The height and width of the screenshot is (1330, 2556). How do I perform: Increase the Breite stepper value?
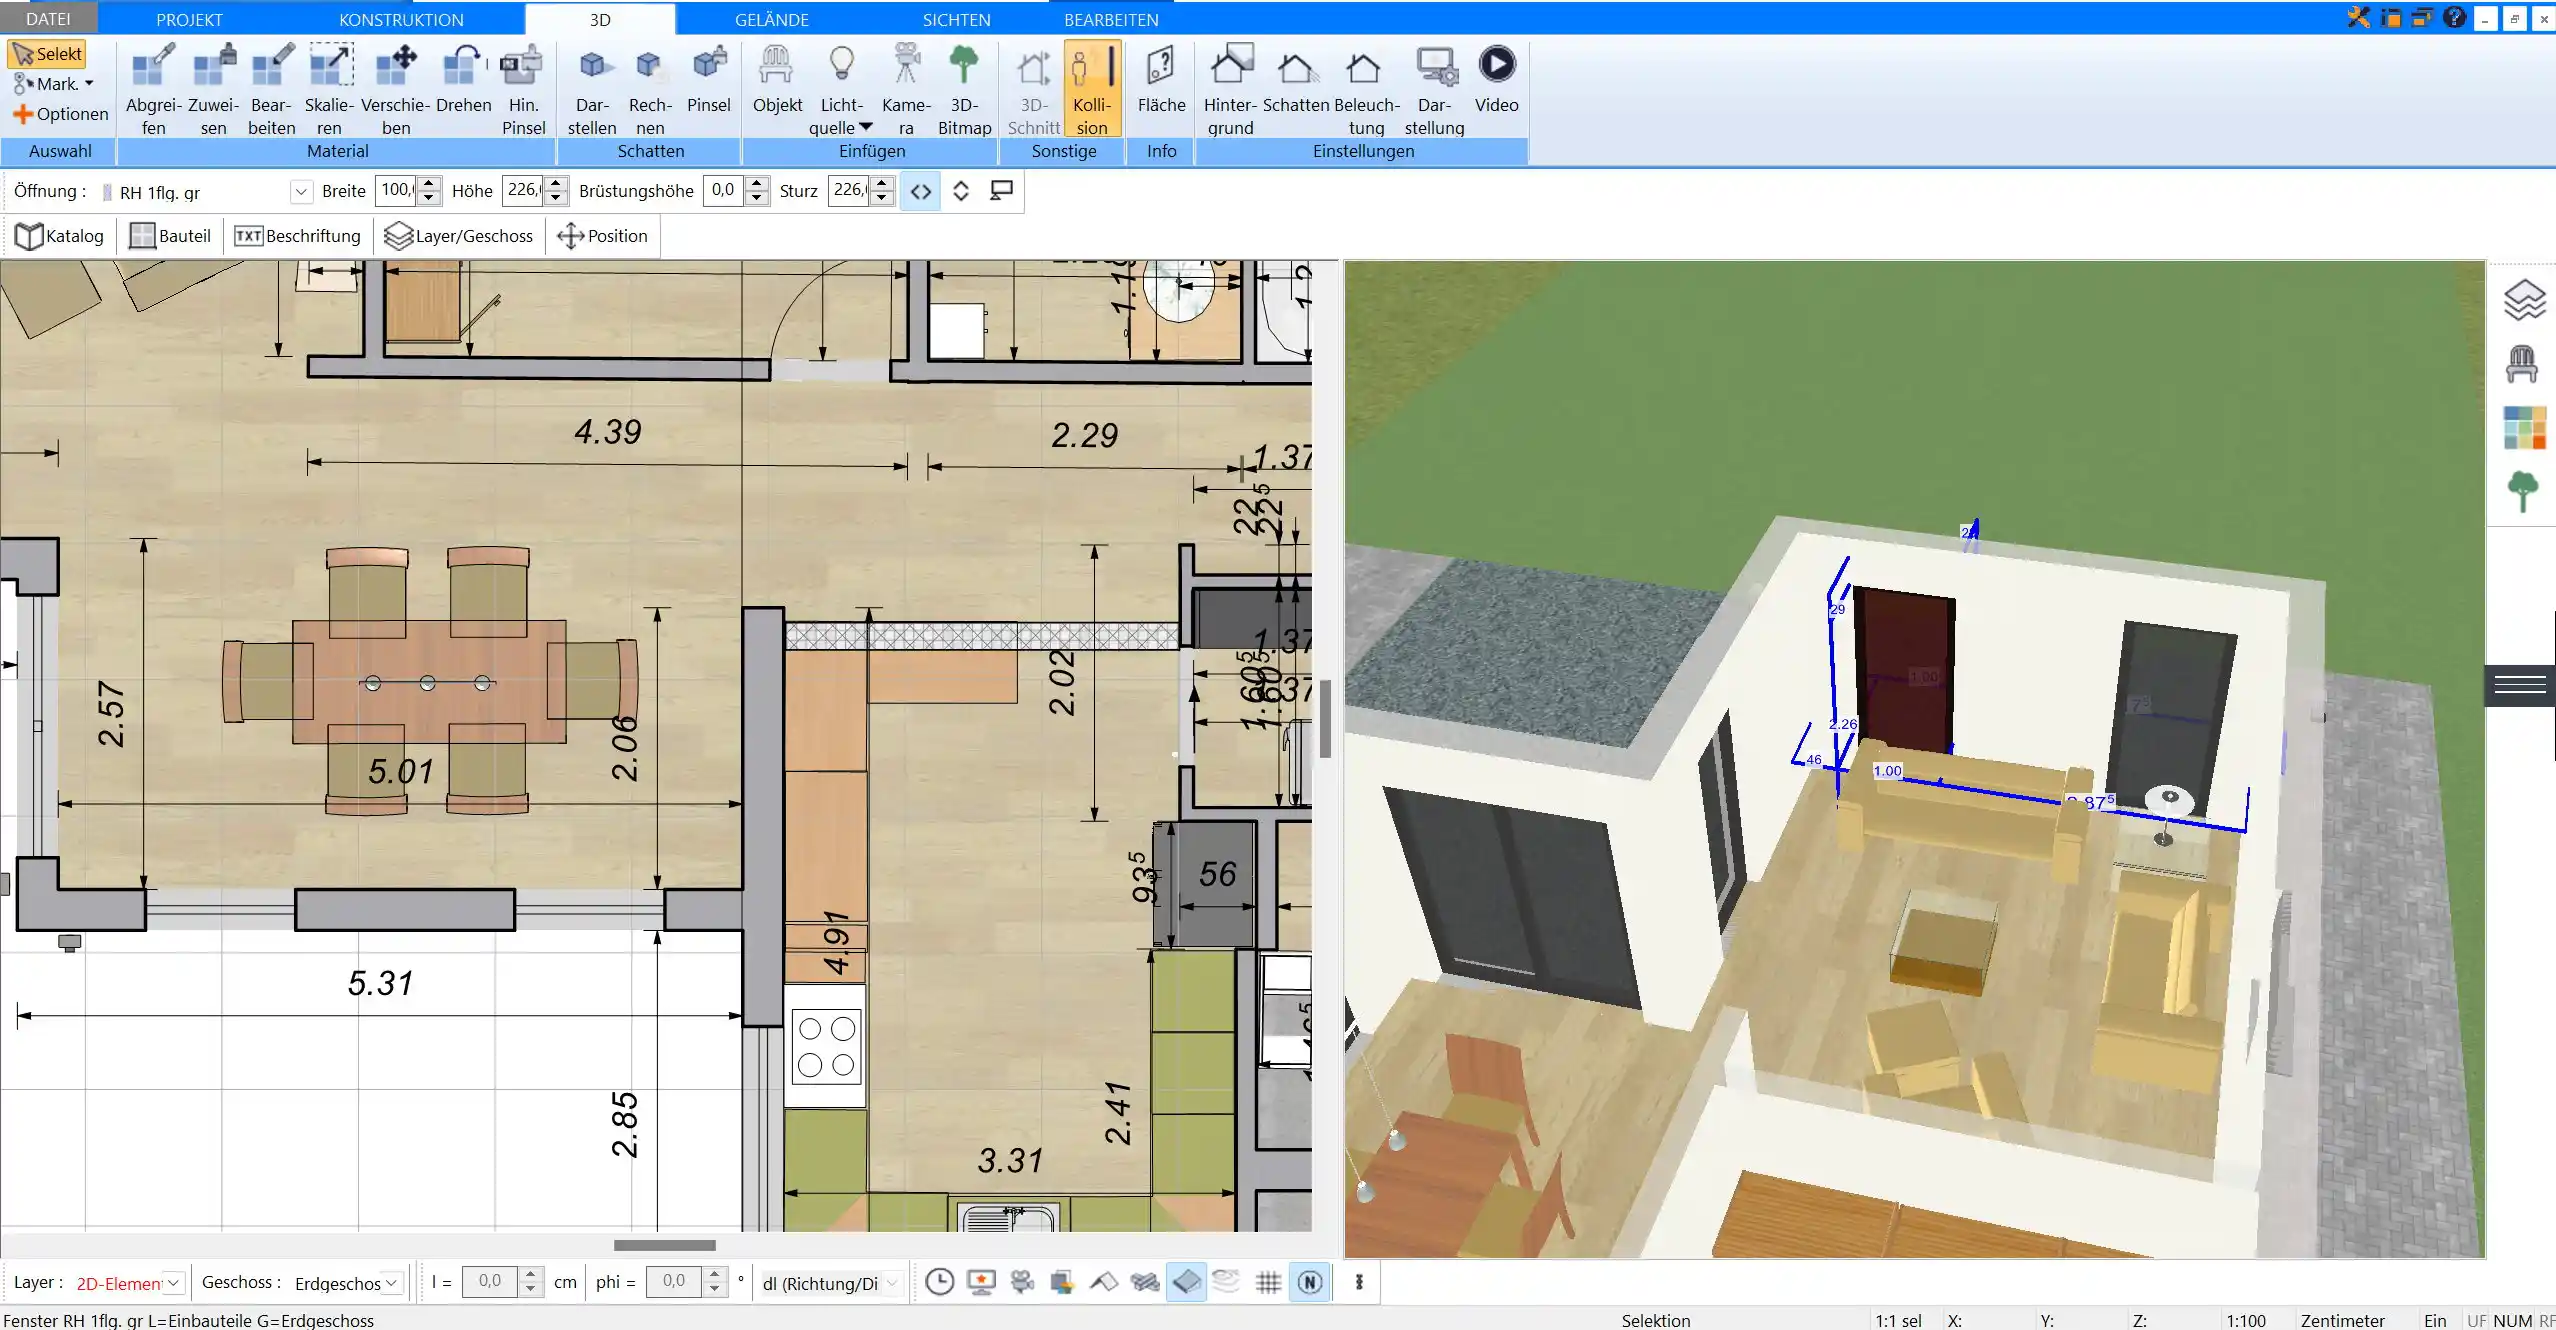point(429,183)
